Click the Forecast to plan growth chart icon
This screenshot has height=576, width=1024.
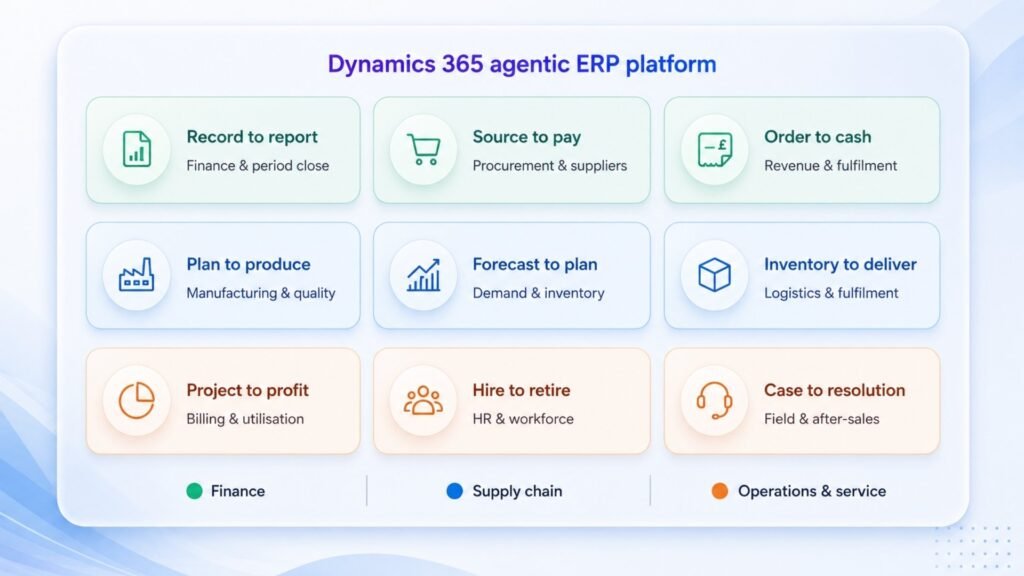click(423, 275)
